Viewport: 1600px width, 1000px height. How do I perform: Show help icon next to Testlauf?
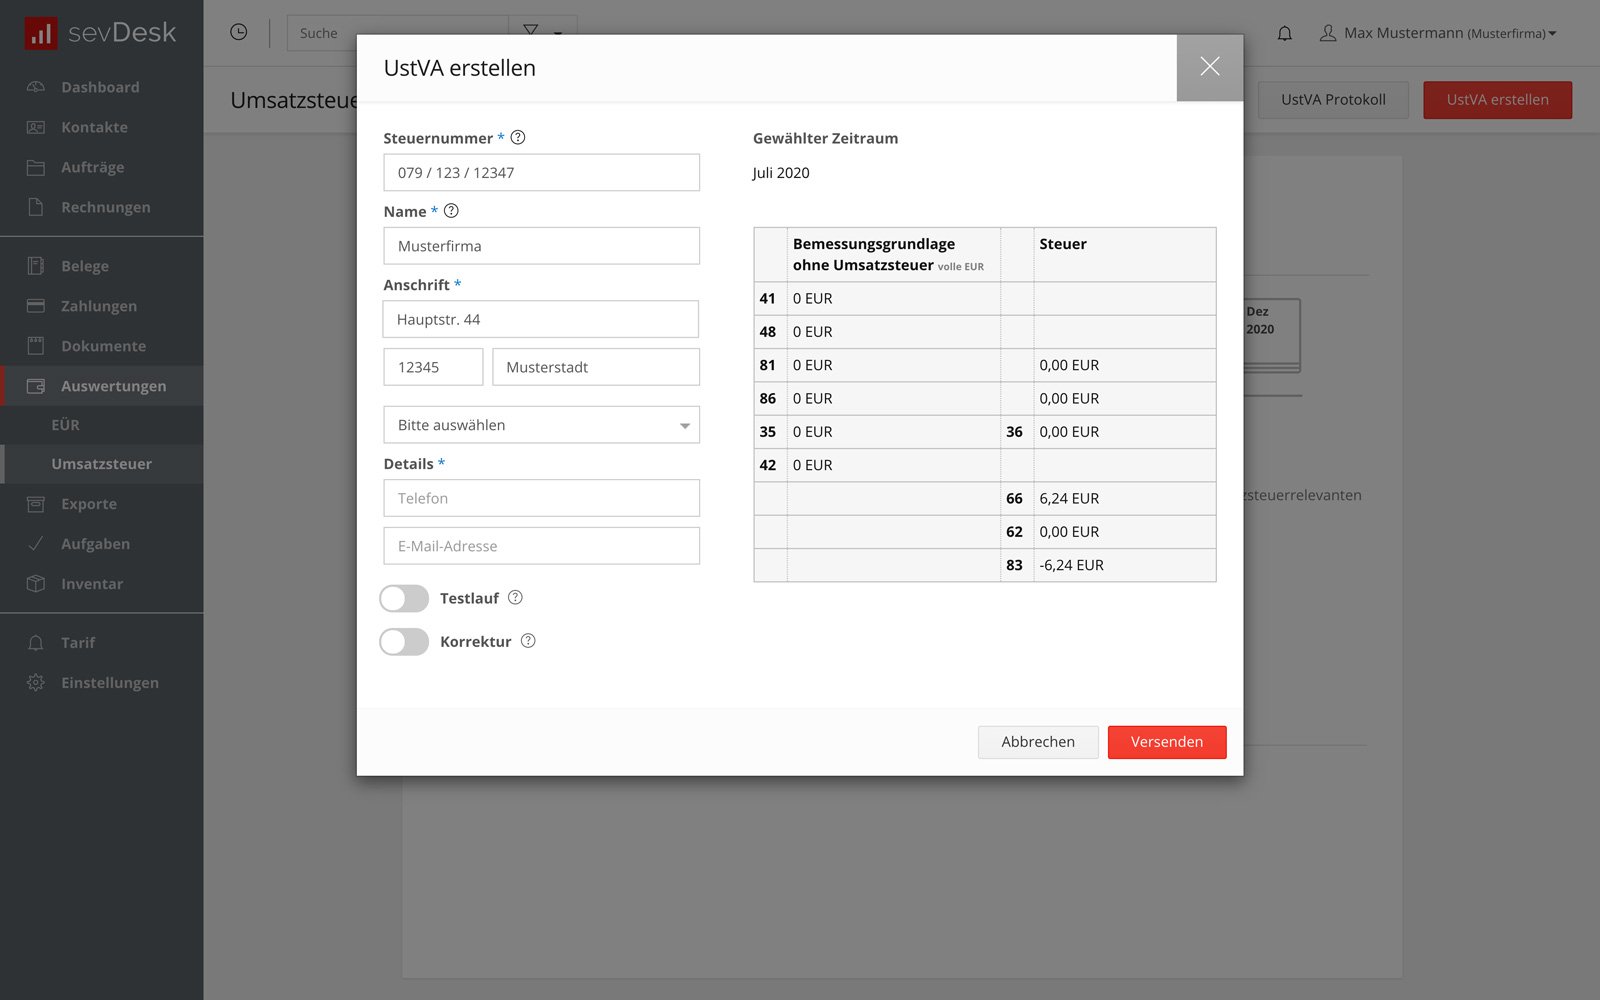[515, 598]
